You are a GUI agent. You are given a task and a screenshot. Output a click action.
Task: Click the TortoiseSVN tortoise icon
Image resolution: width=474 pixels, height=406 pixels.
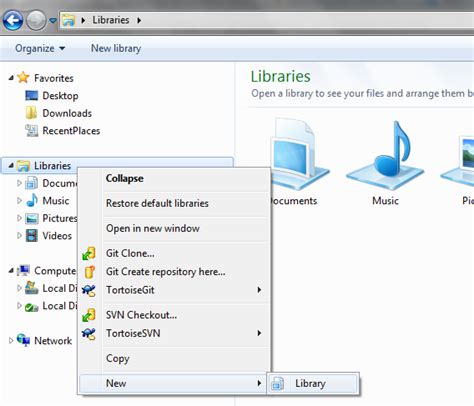(x=89, y=334)
